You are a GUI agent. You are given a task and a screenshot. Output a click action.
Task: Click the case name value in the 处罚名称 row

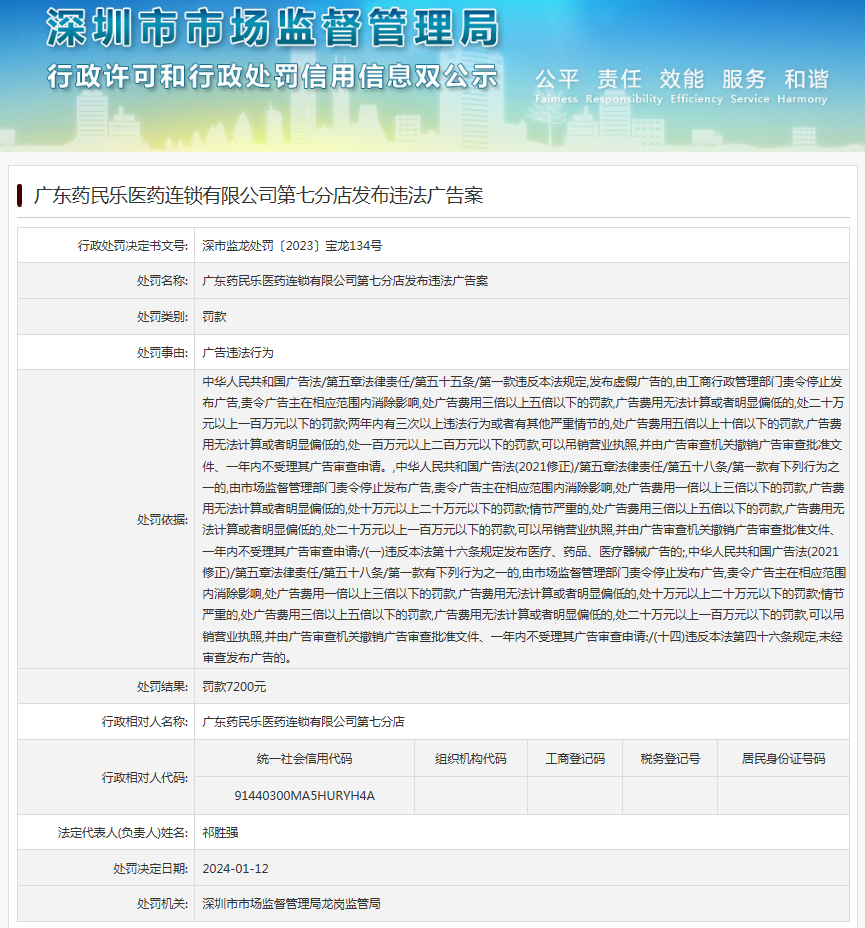coord(346,281)
